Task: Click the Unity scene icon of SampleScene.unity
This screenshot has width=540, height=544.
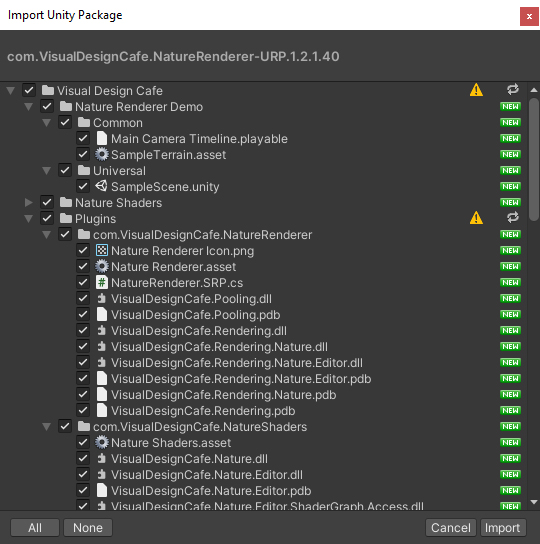Action: 101,186
